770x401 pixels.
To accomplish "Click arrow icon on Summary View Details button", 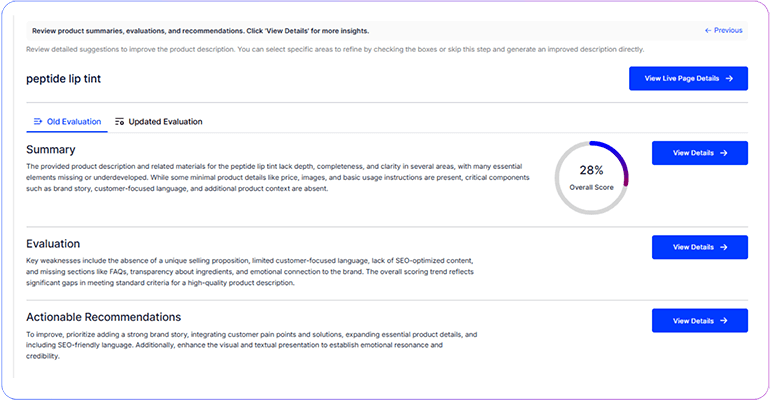I will 724,153.
